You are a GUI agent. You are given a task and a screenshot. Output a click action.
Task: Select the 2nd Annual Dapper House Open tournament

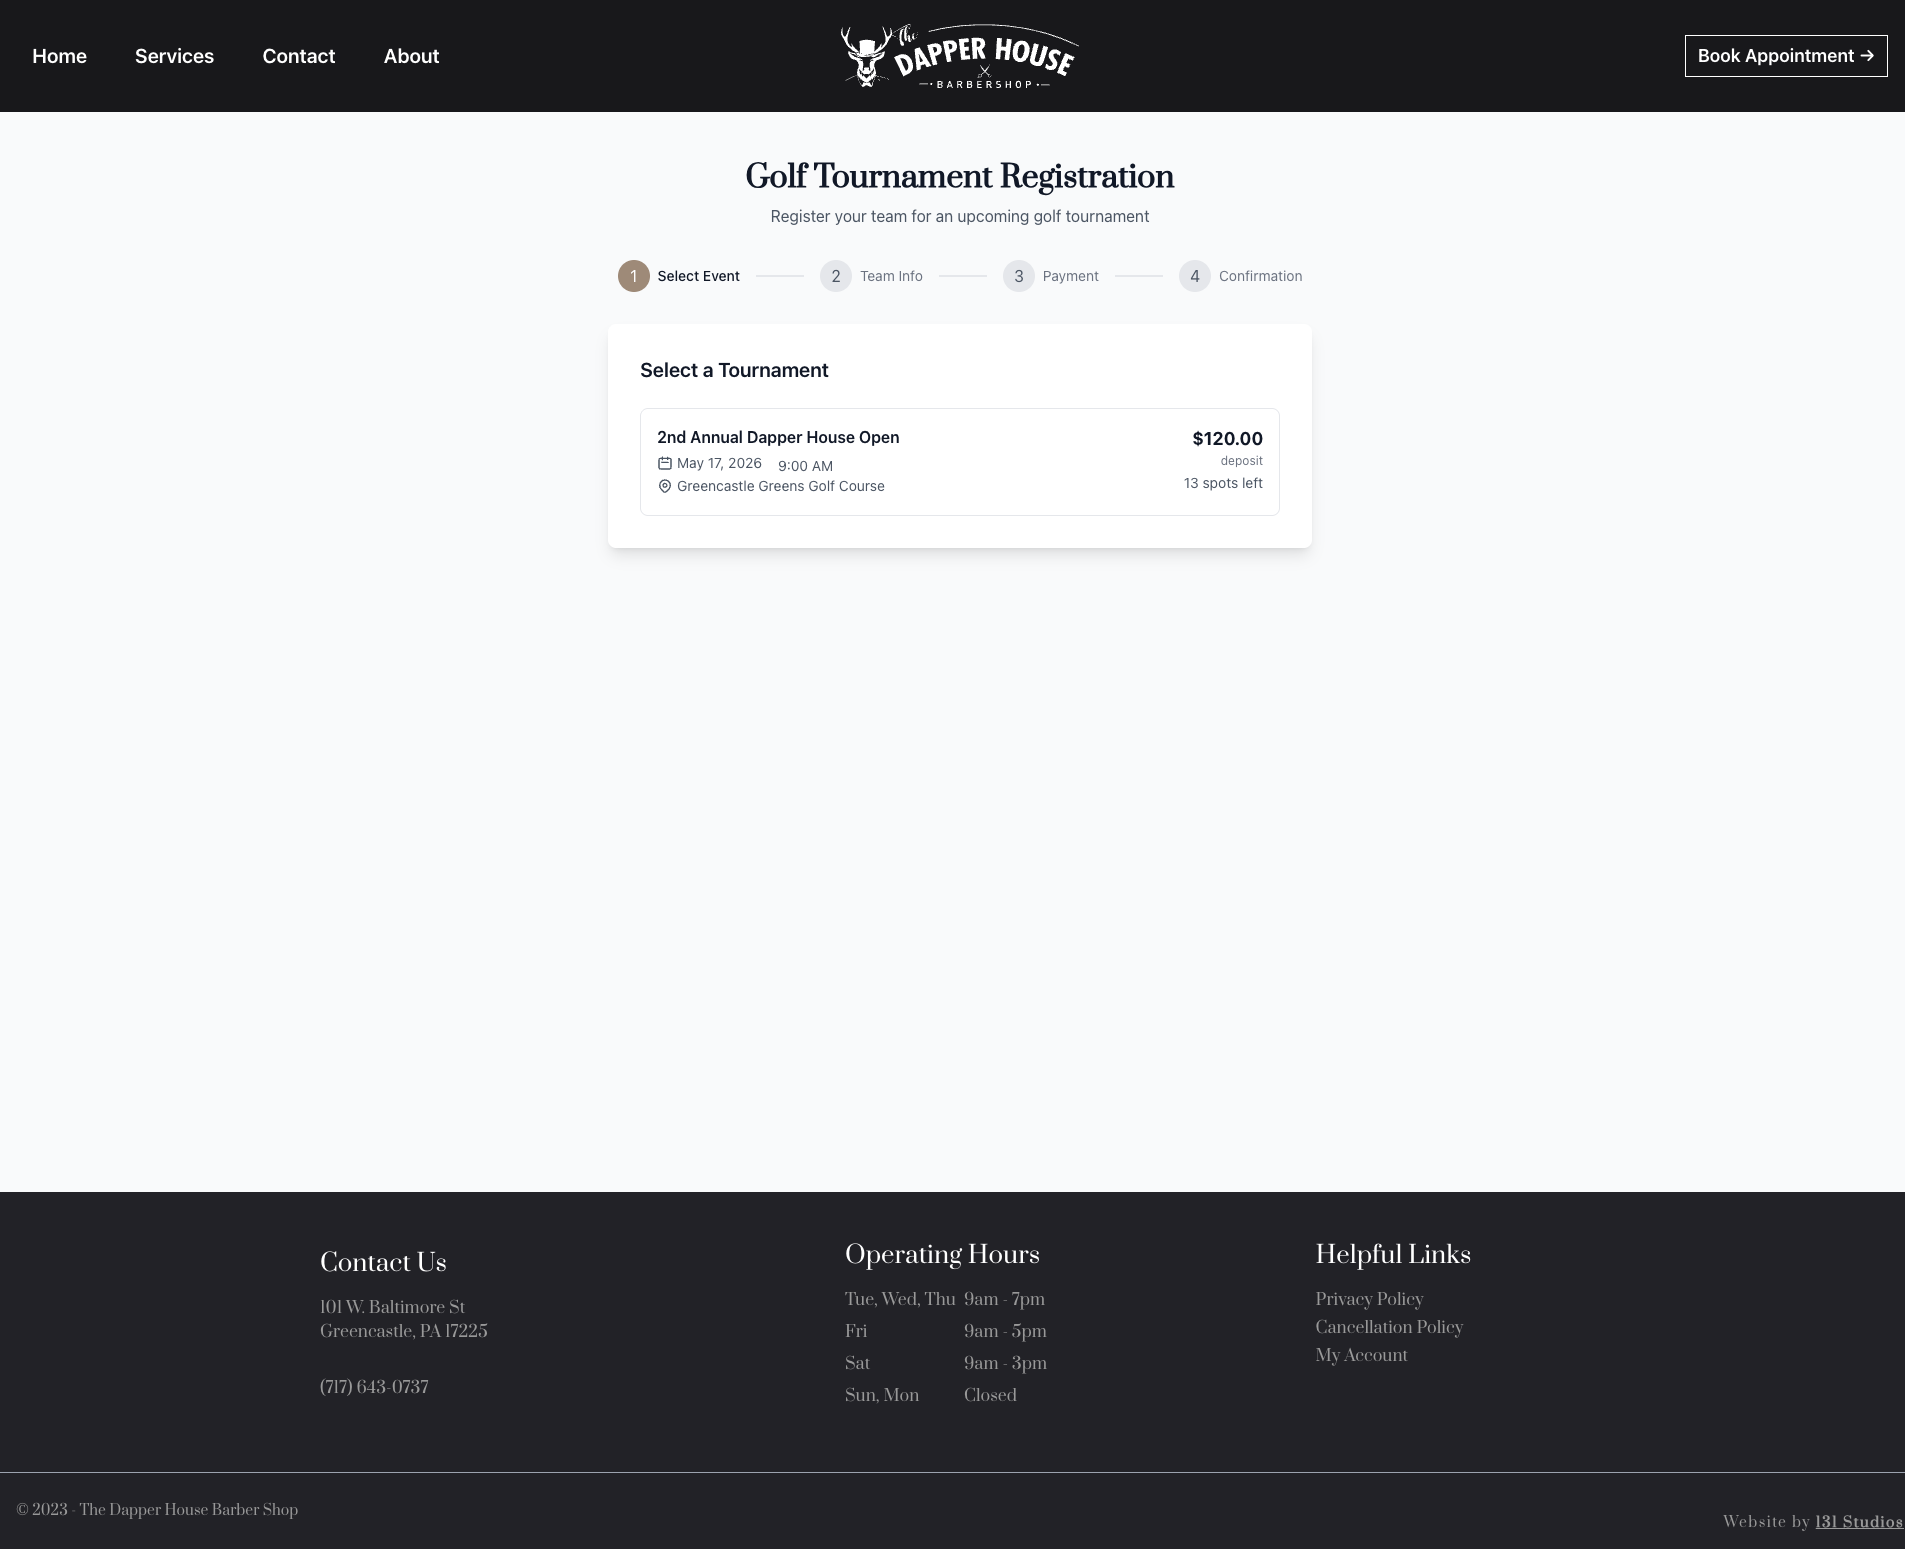[x=959, y=461]
